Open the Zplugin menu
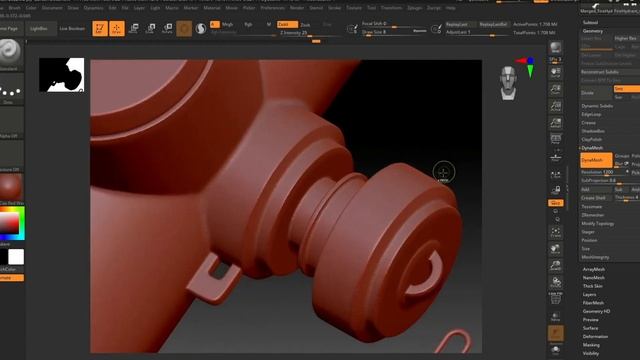 [x=415, y=8]
